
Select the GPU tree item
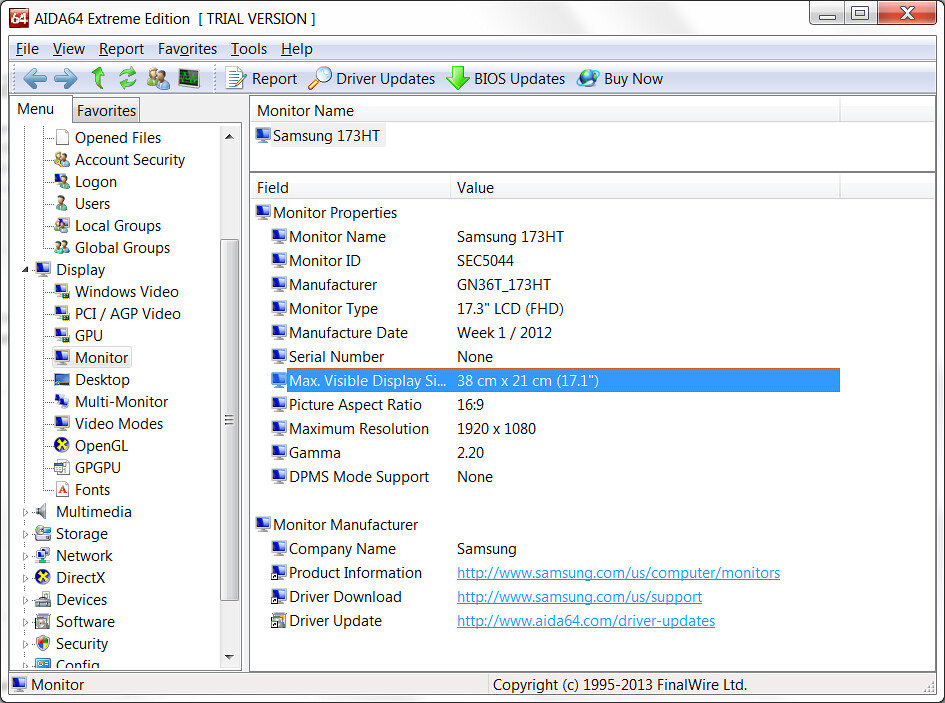[89, 336]
